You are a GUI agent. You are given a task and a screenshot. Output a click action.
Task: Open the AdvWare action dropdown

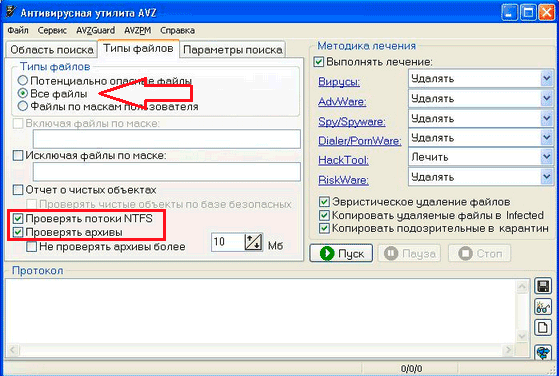pyautogui.click(x=547, y=98)
